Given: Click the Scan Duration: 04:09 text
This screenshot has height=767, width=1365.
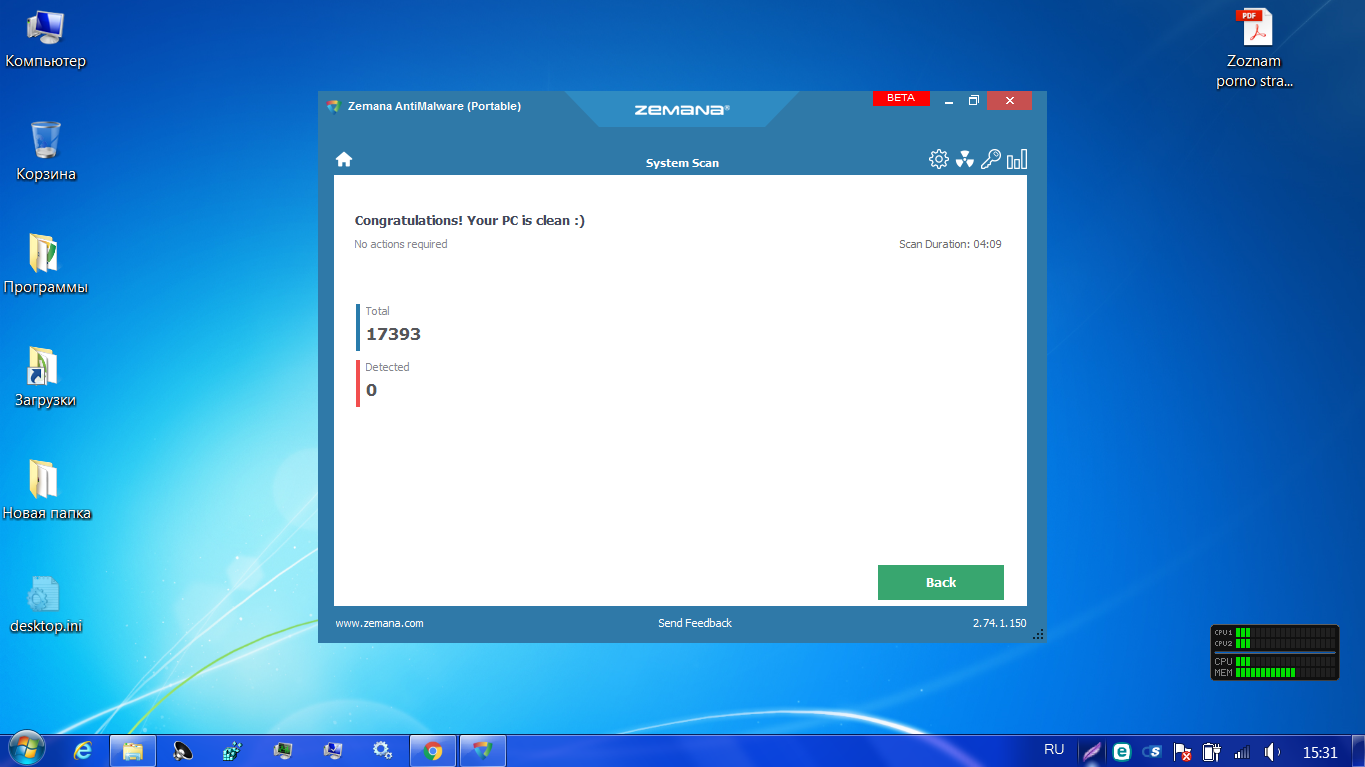Looking at the screenshot, I should click(x=950, y=244).
